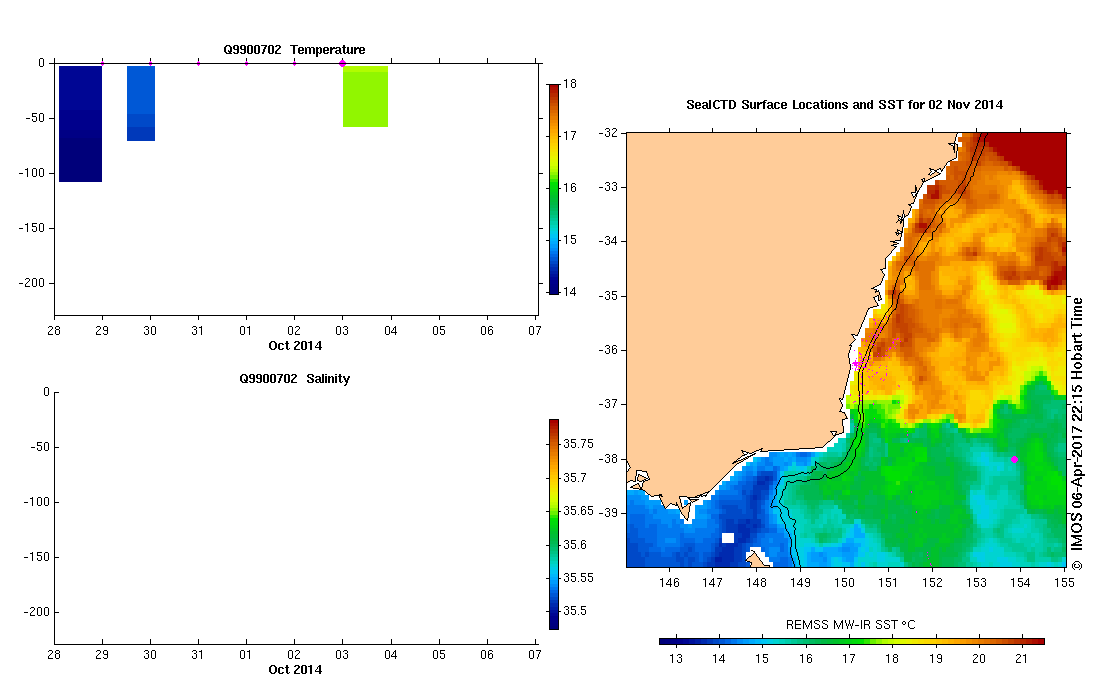Click the -200 depth label on salinity plot

(37, 612)
